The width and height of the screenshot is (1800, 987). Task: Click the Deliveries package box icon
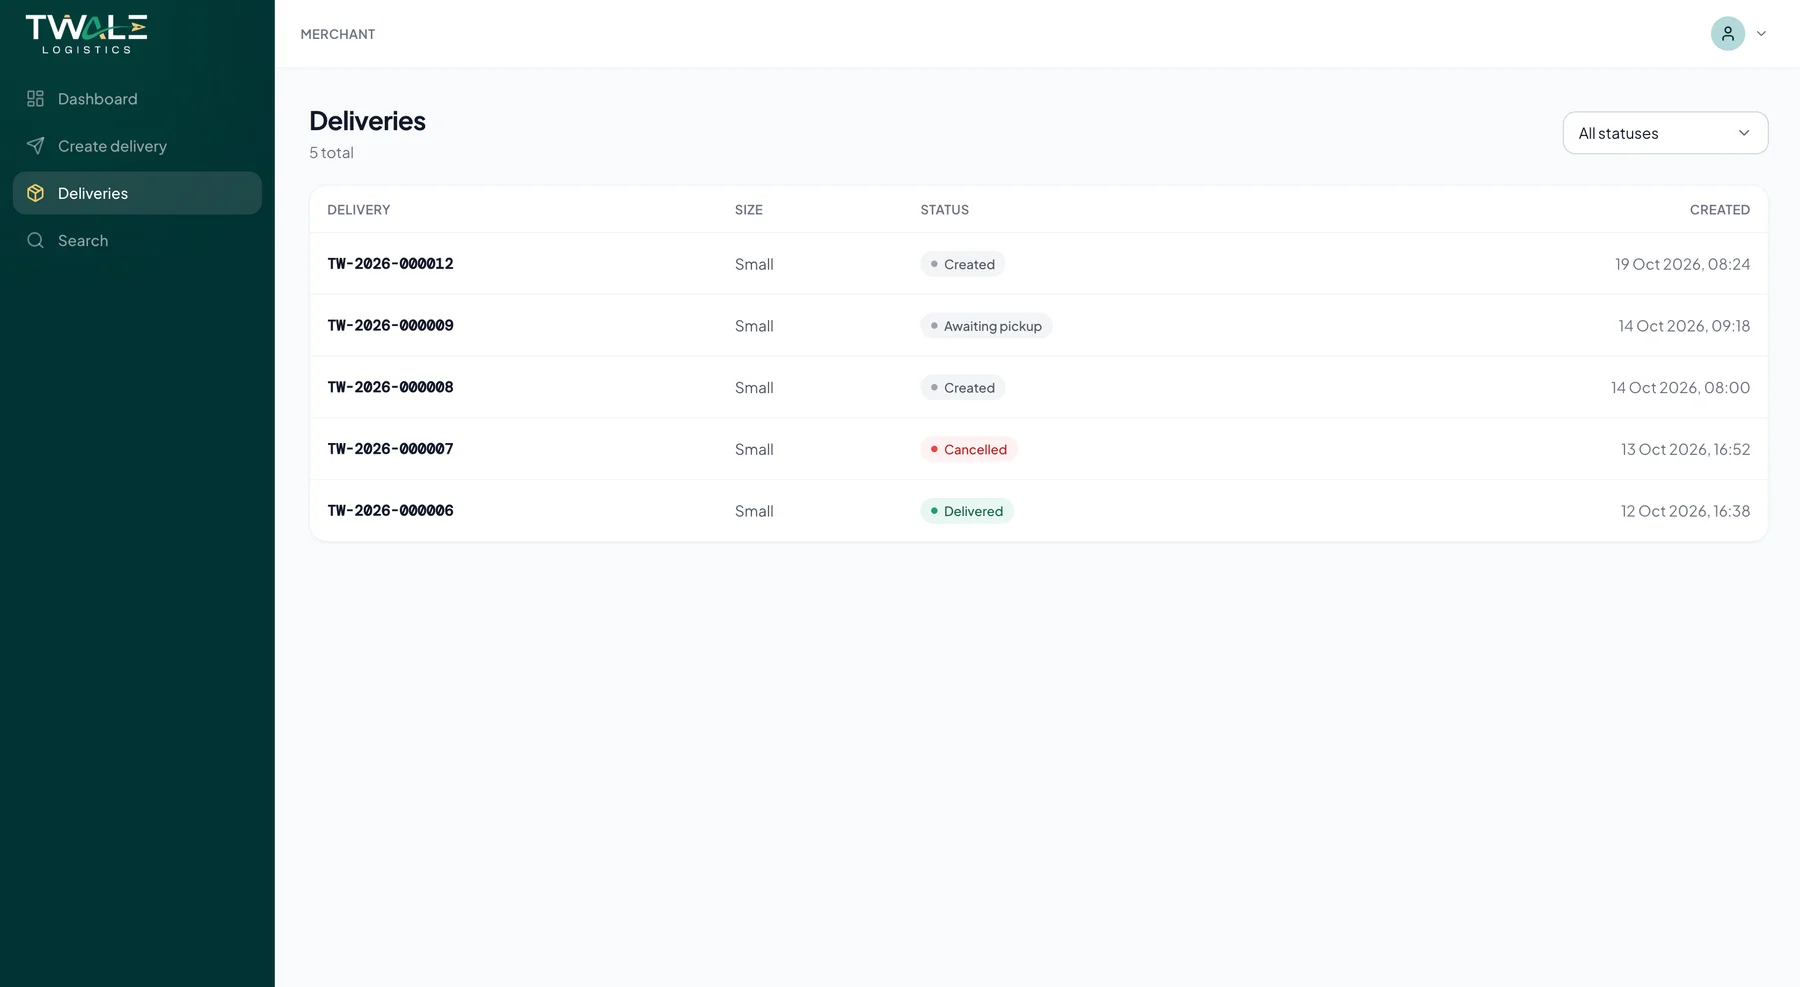click(x=35, y=193)
